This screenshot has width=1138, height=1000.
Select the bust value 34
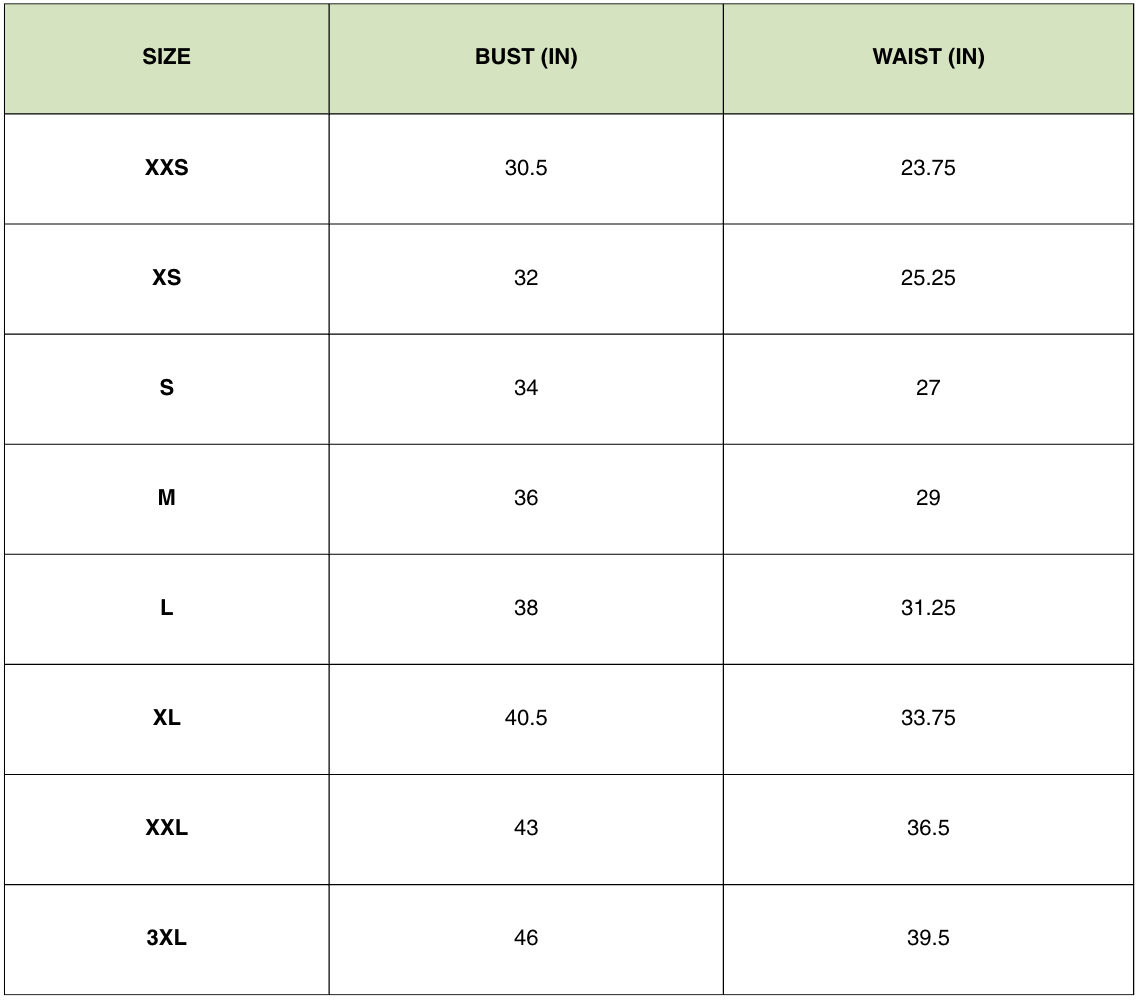(x=526, y=388)
